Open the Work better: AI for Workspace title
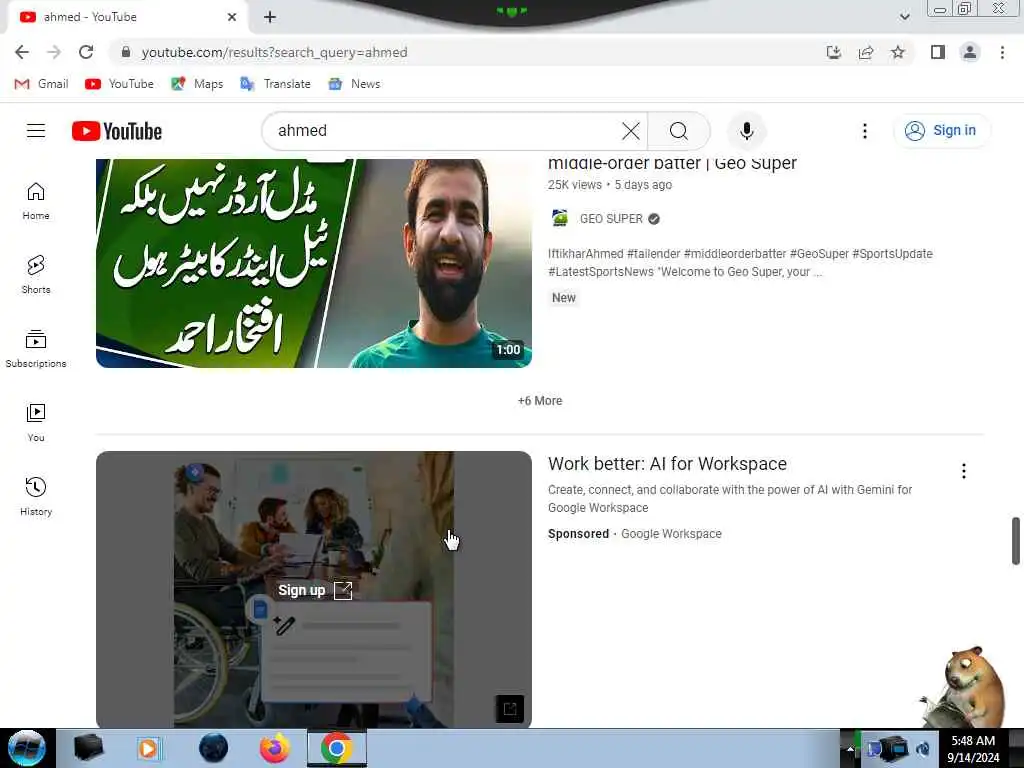 667,464
